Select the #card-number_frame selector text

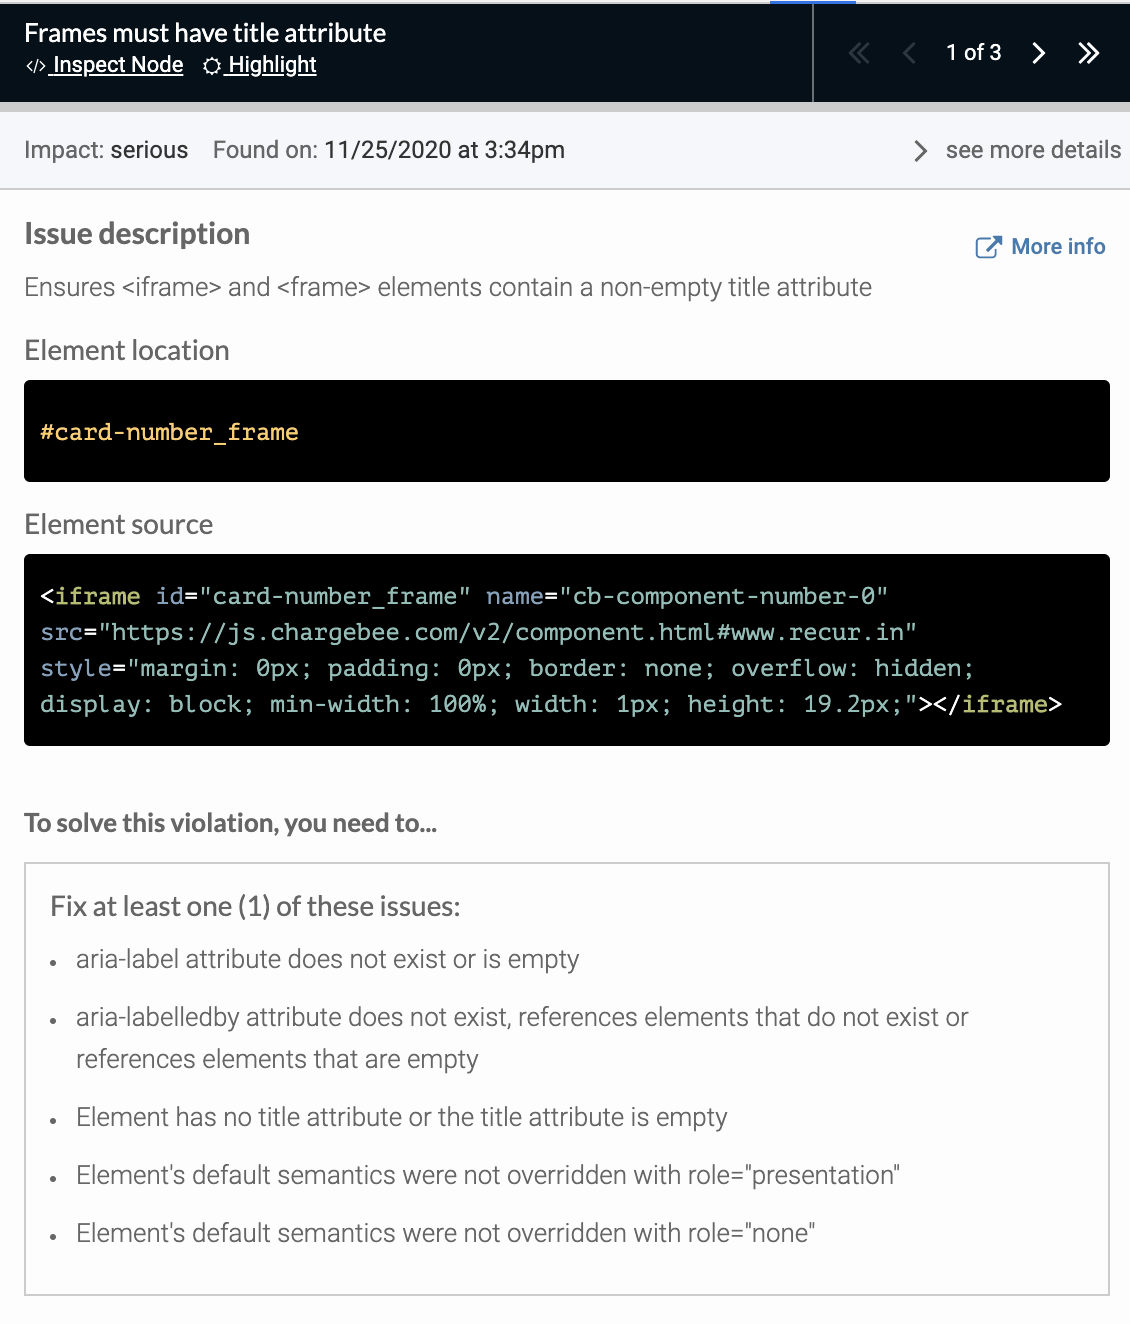168,432
